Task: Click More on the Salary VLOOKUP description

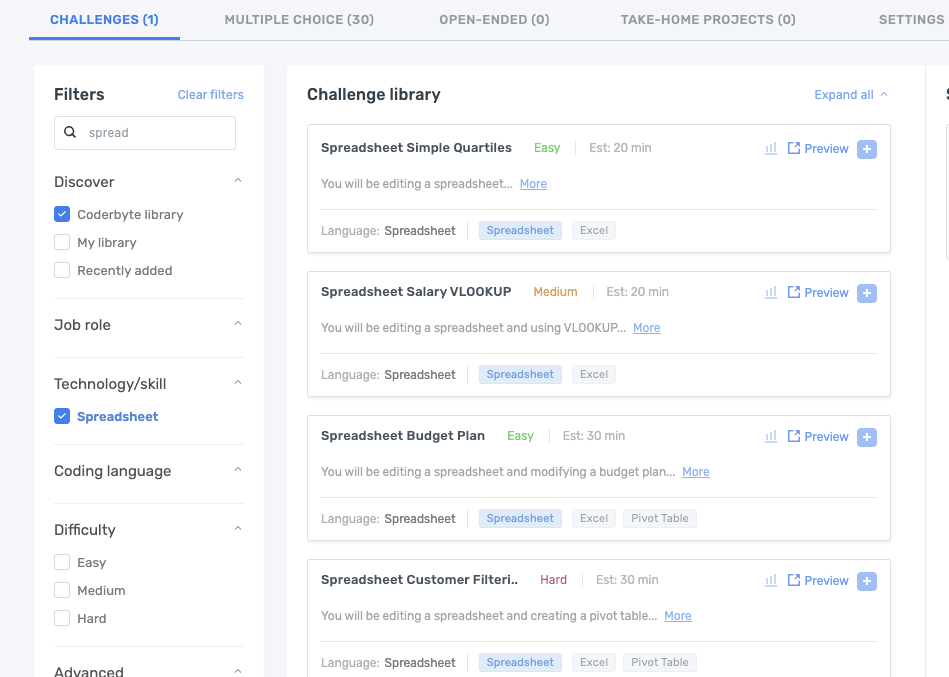Action: click(x=646, y=327)
